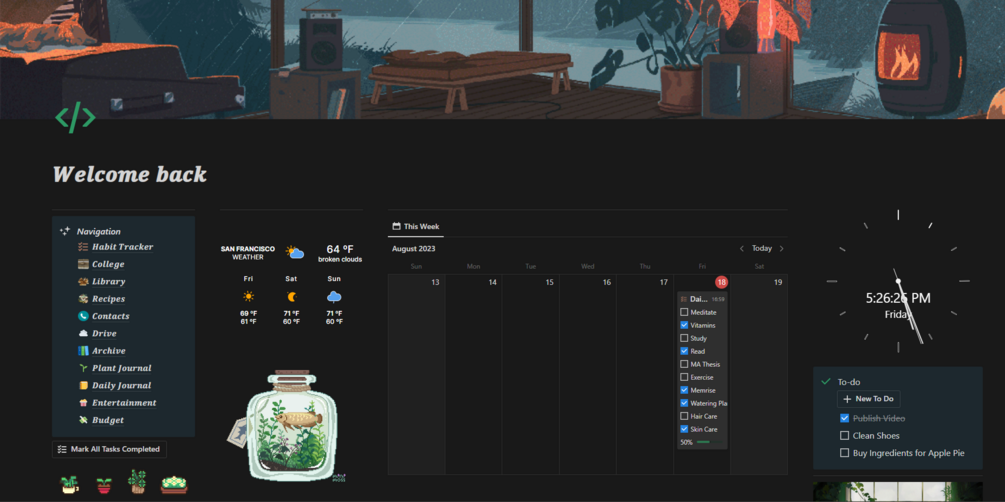Click the Library page icon

click(83, 281)
